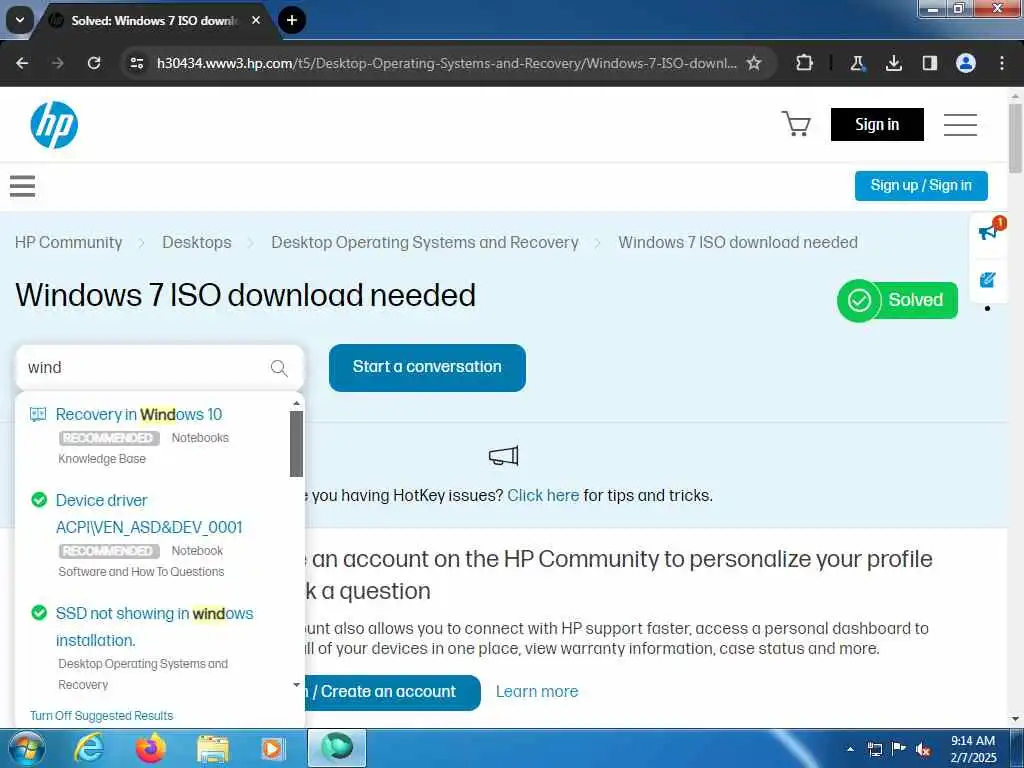Click the browser address bar URL

447,63
